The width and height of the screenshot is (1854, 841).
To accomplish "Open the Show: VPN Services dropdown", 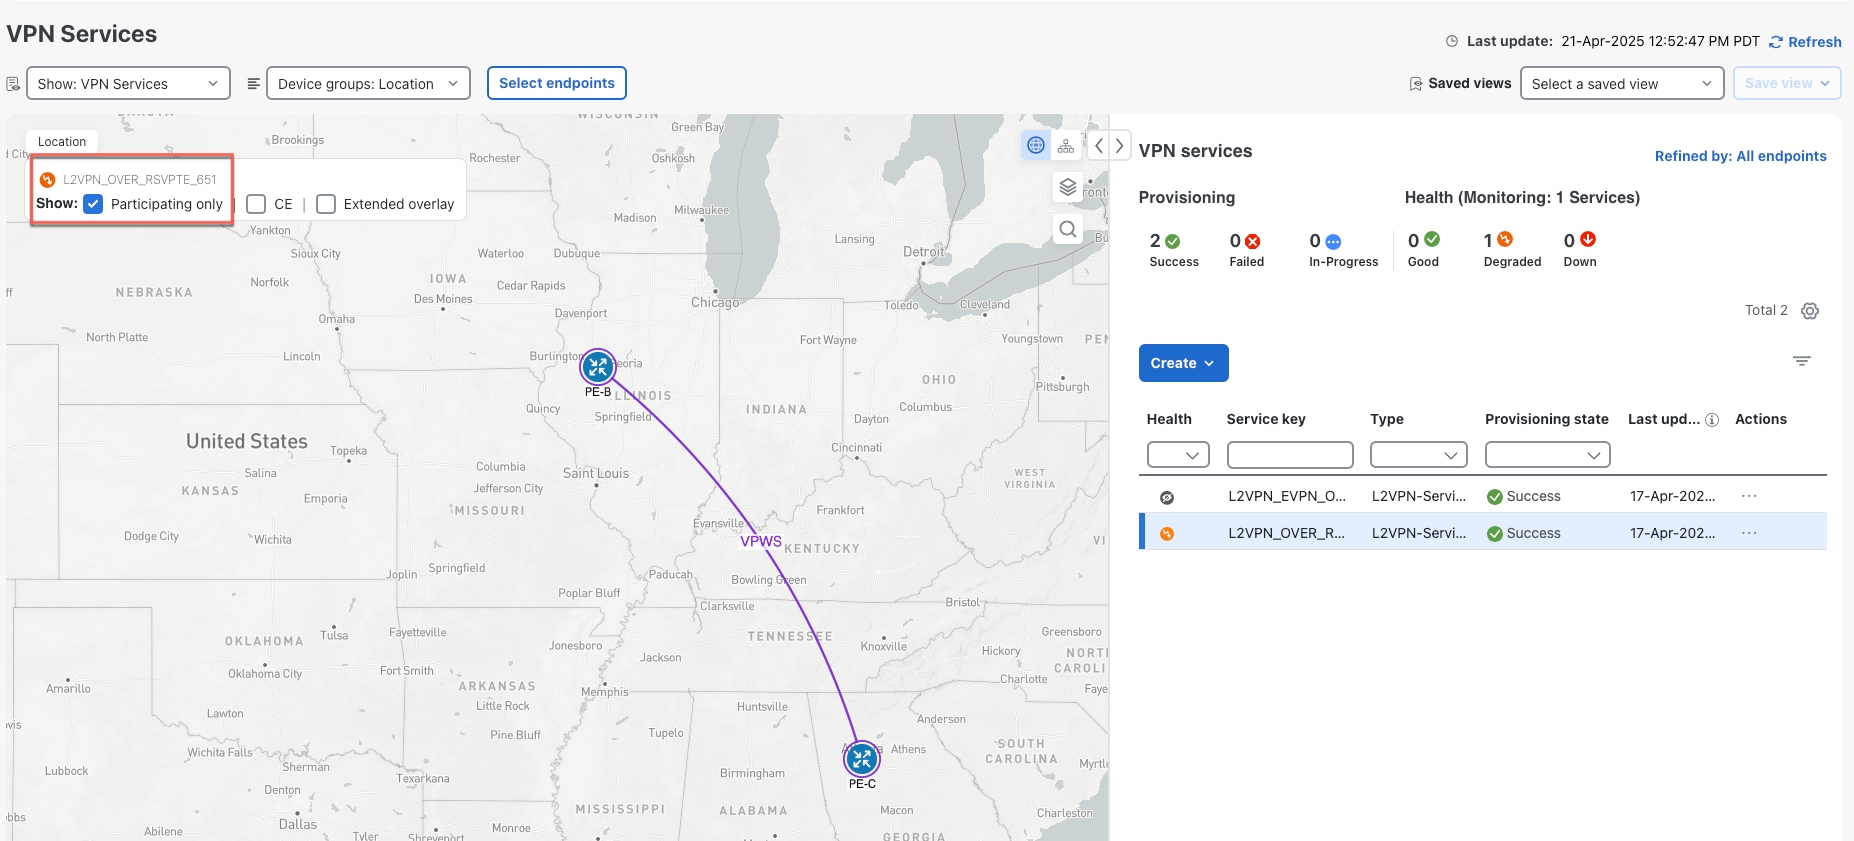I will [x=128, y=84].
